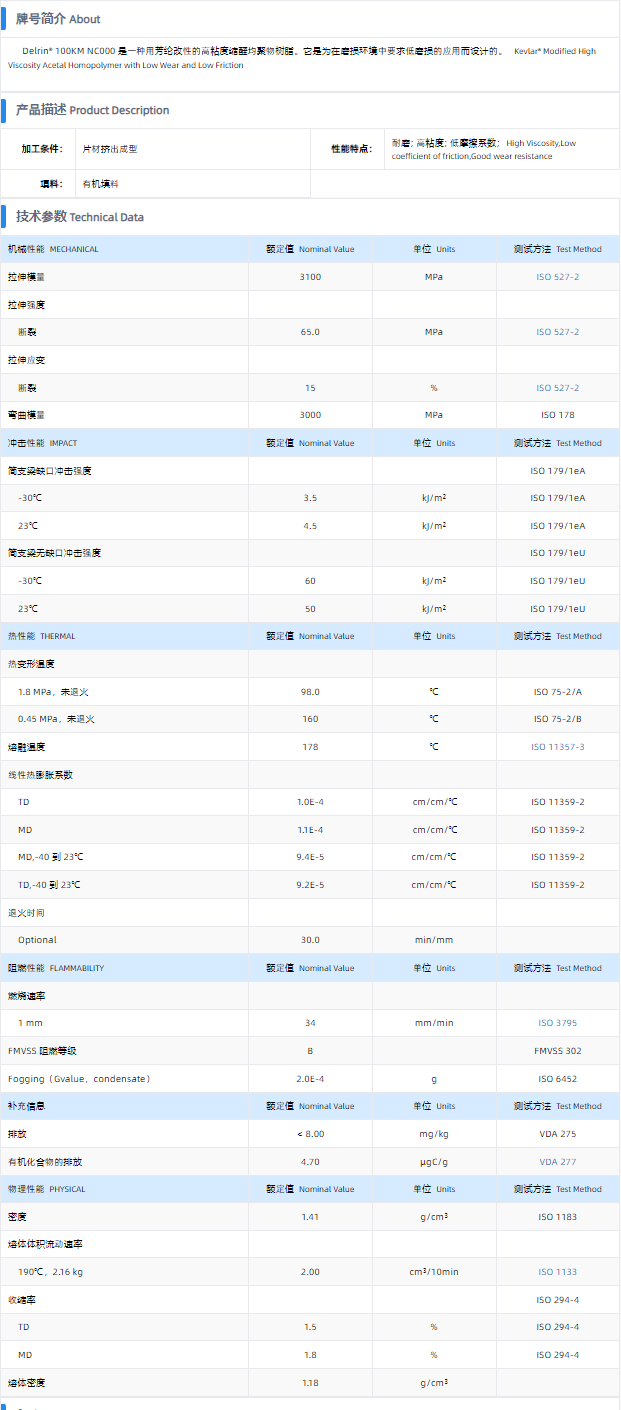Click the 机械性能 MECHANICAL table header
621x1410 pixels.
point(53,249)
